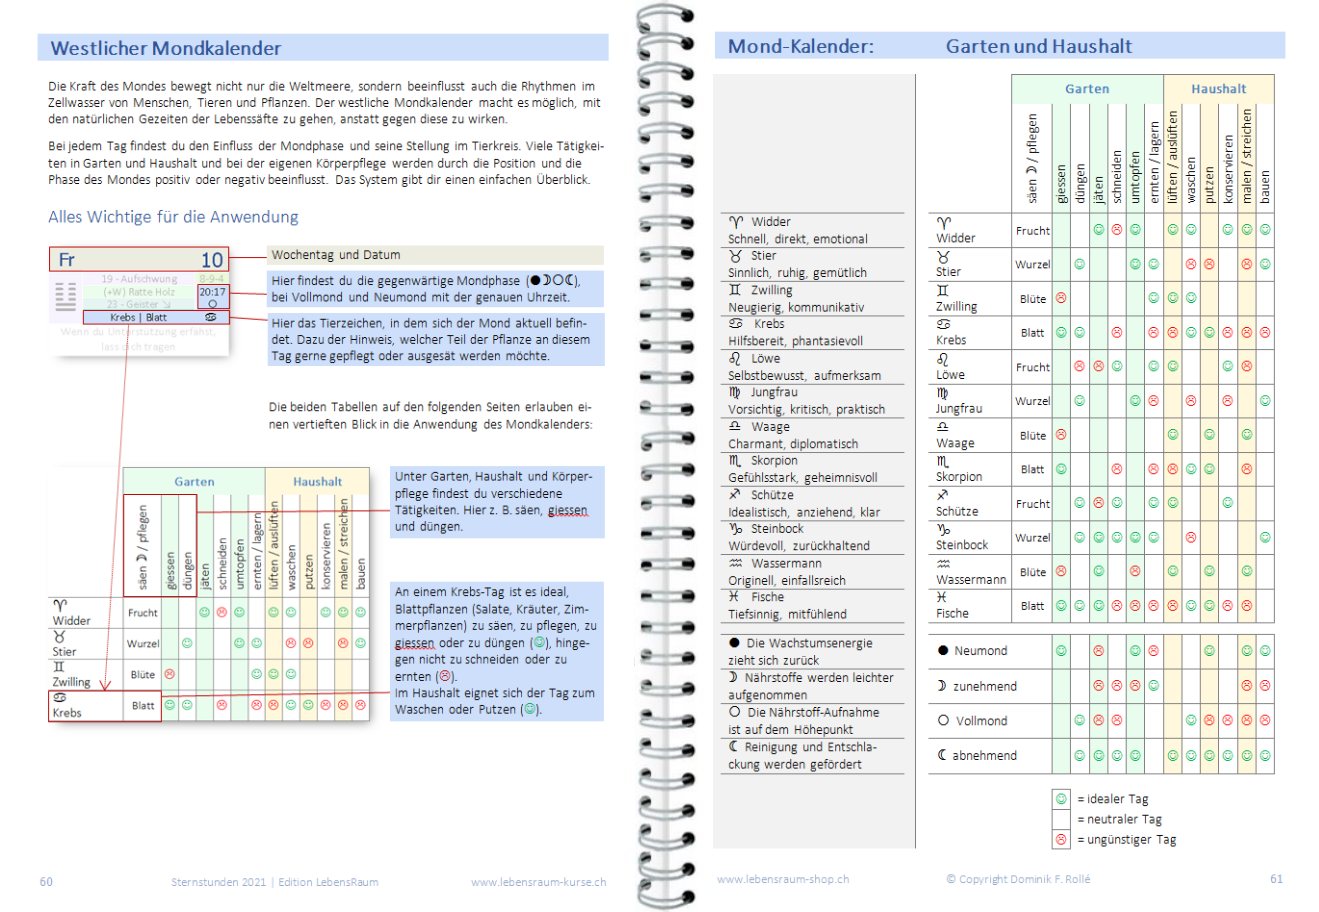Click the new moon dot beside 'Die Wachstumsenergie'
The width and height of the screenshot is (1319, 912).
click(735, 644)
